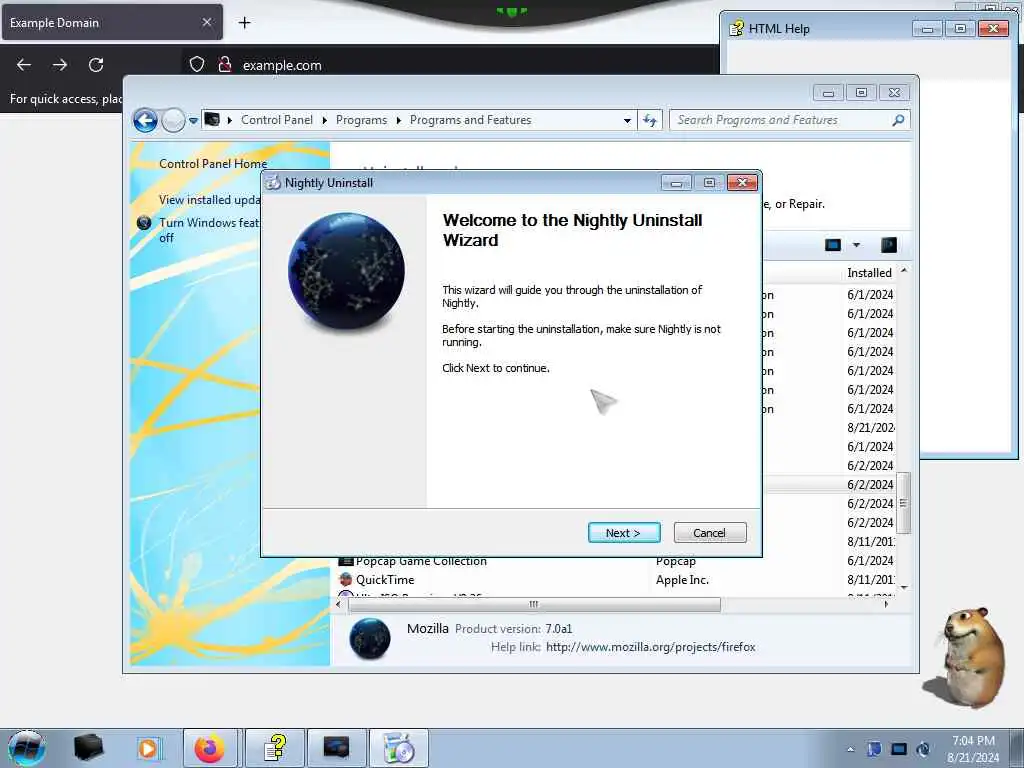The image size is (1024, 768).
Task: Click scroll up arrow of program list
Action: pyautogui.click(x=904, y=270)
